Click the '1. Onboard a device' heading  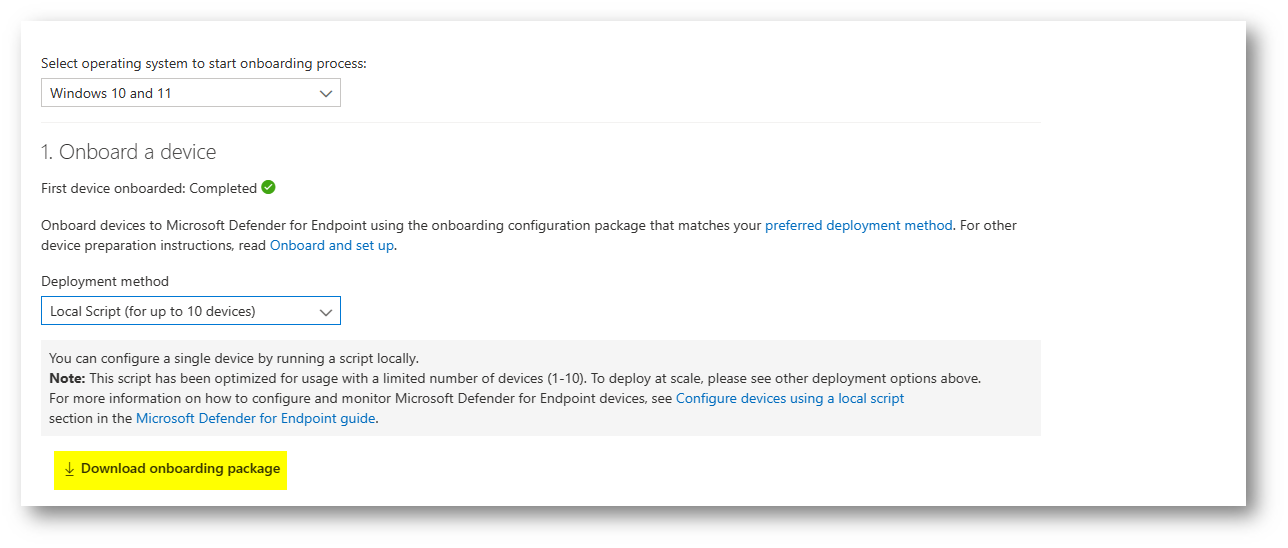point(129,152)
